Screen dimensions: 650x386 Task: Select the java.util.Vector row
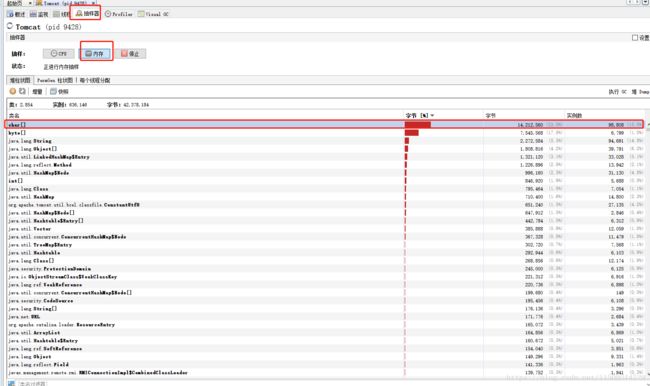coord(325,228)
